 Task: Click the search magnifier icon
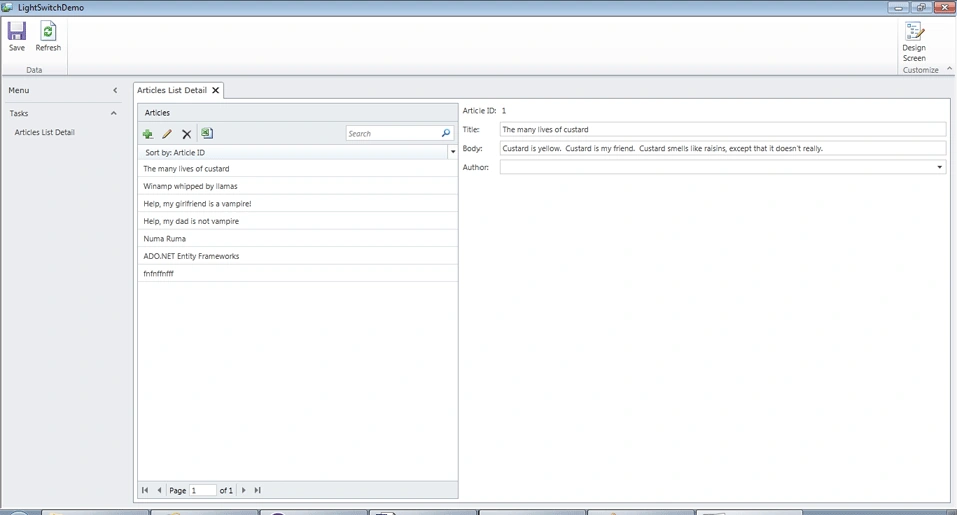tap(446, 133)
